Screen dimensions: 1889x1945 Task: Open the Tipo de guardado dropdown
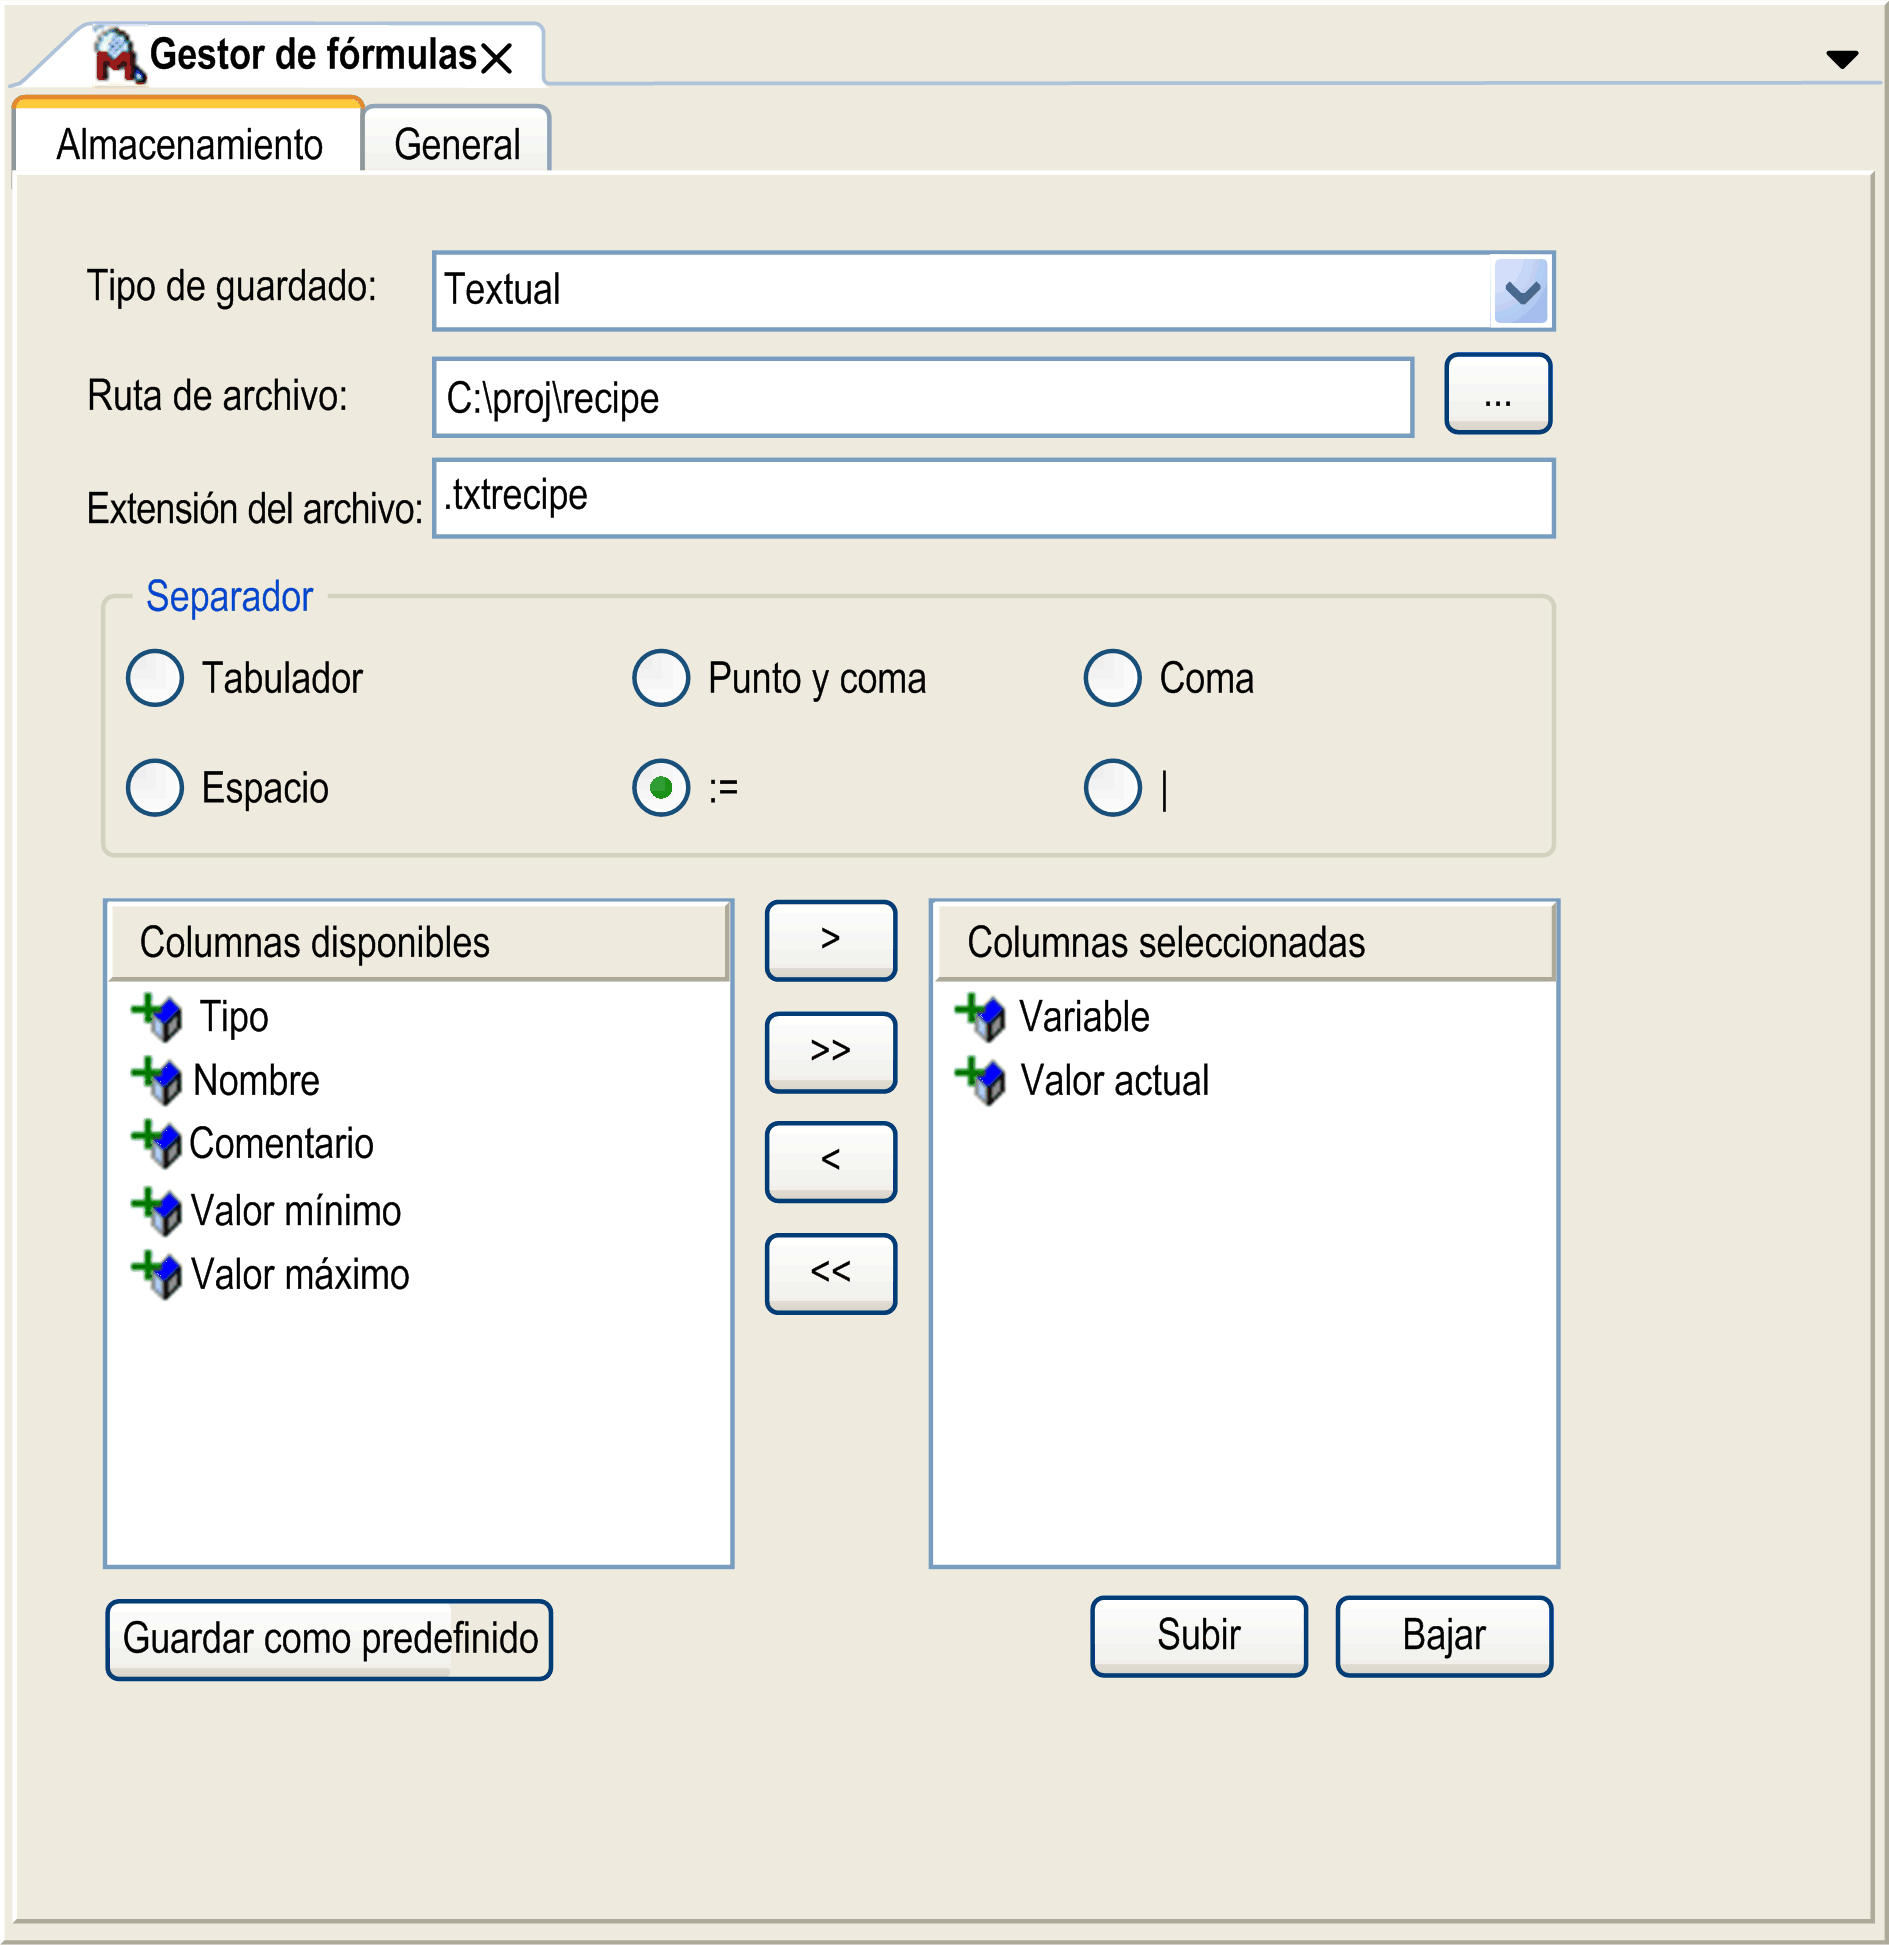pos(1520,291)
